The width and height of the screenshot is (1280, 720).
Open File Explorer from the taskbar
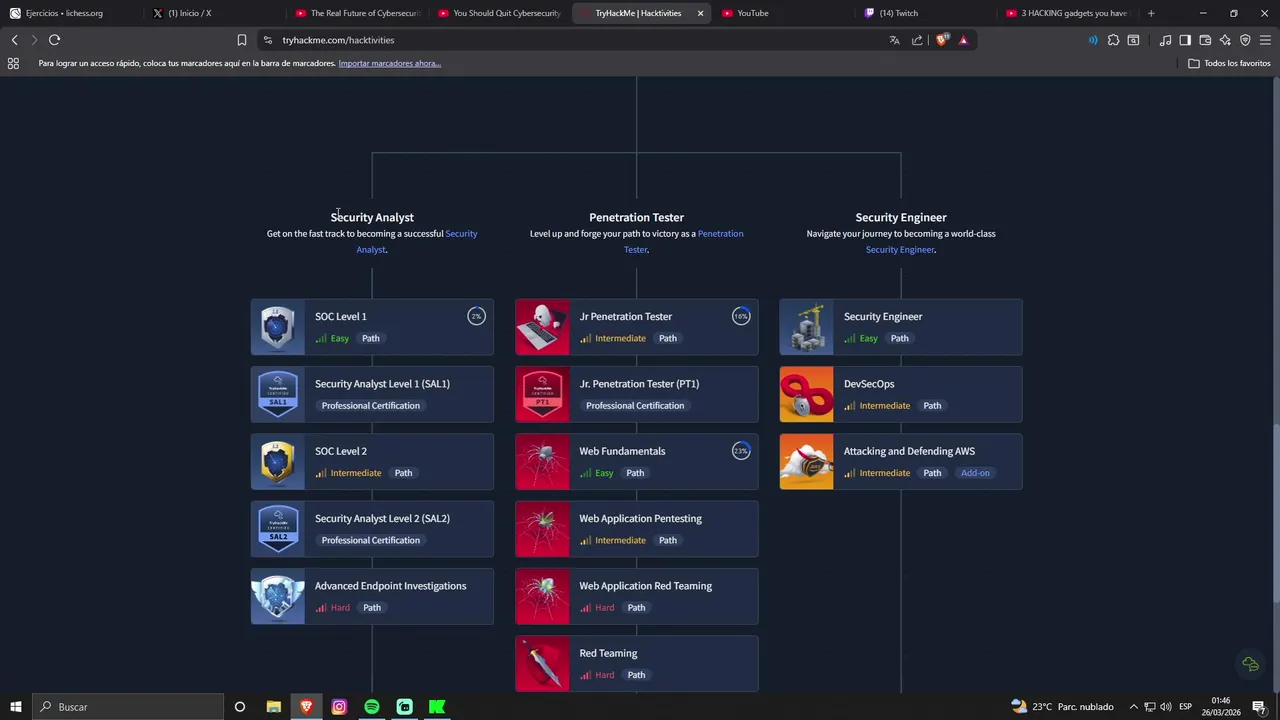click(x=273, y=707)
